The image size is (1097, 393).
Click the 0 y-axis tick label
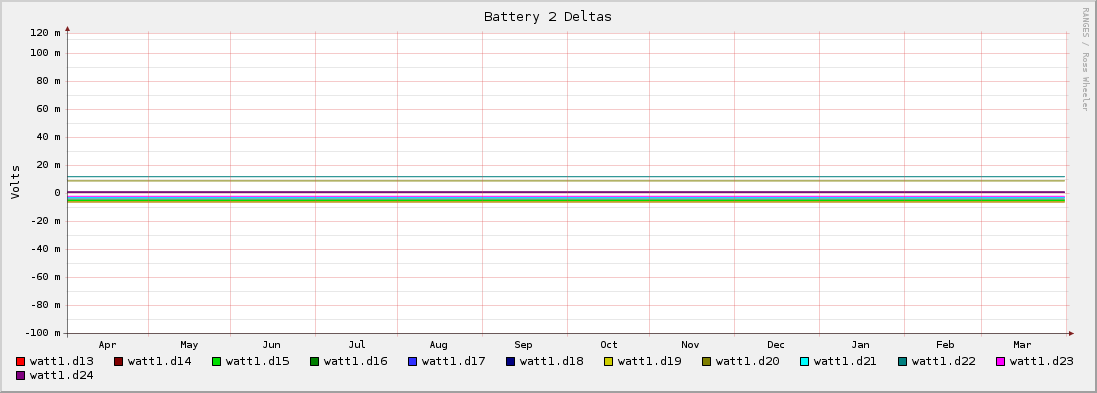(57, 193)
